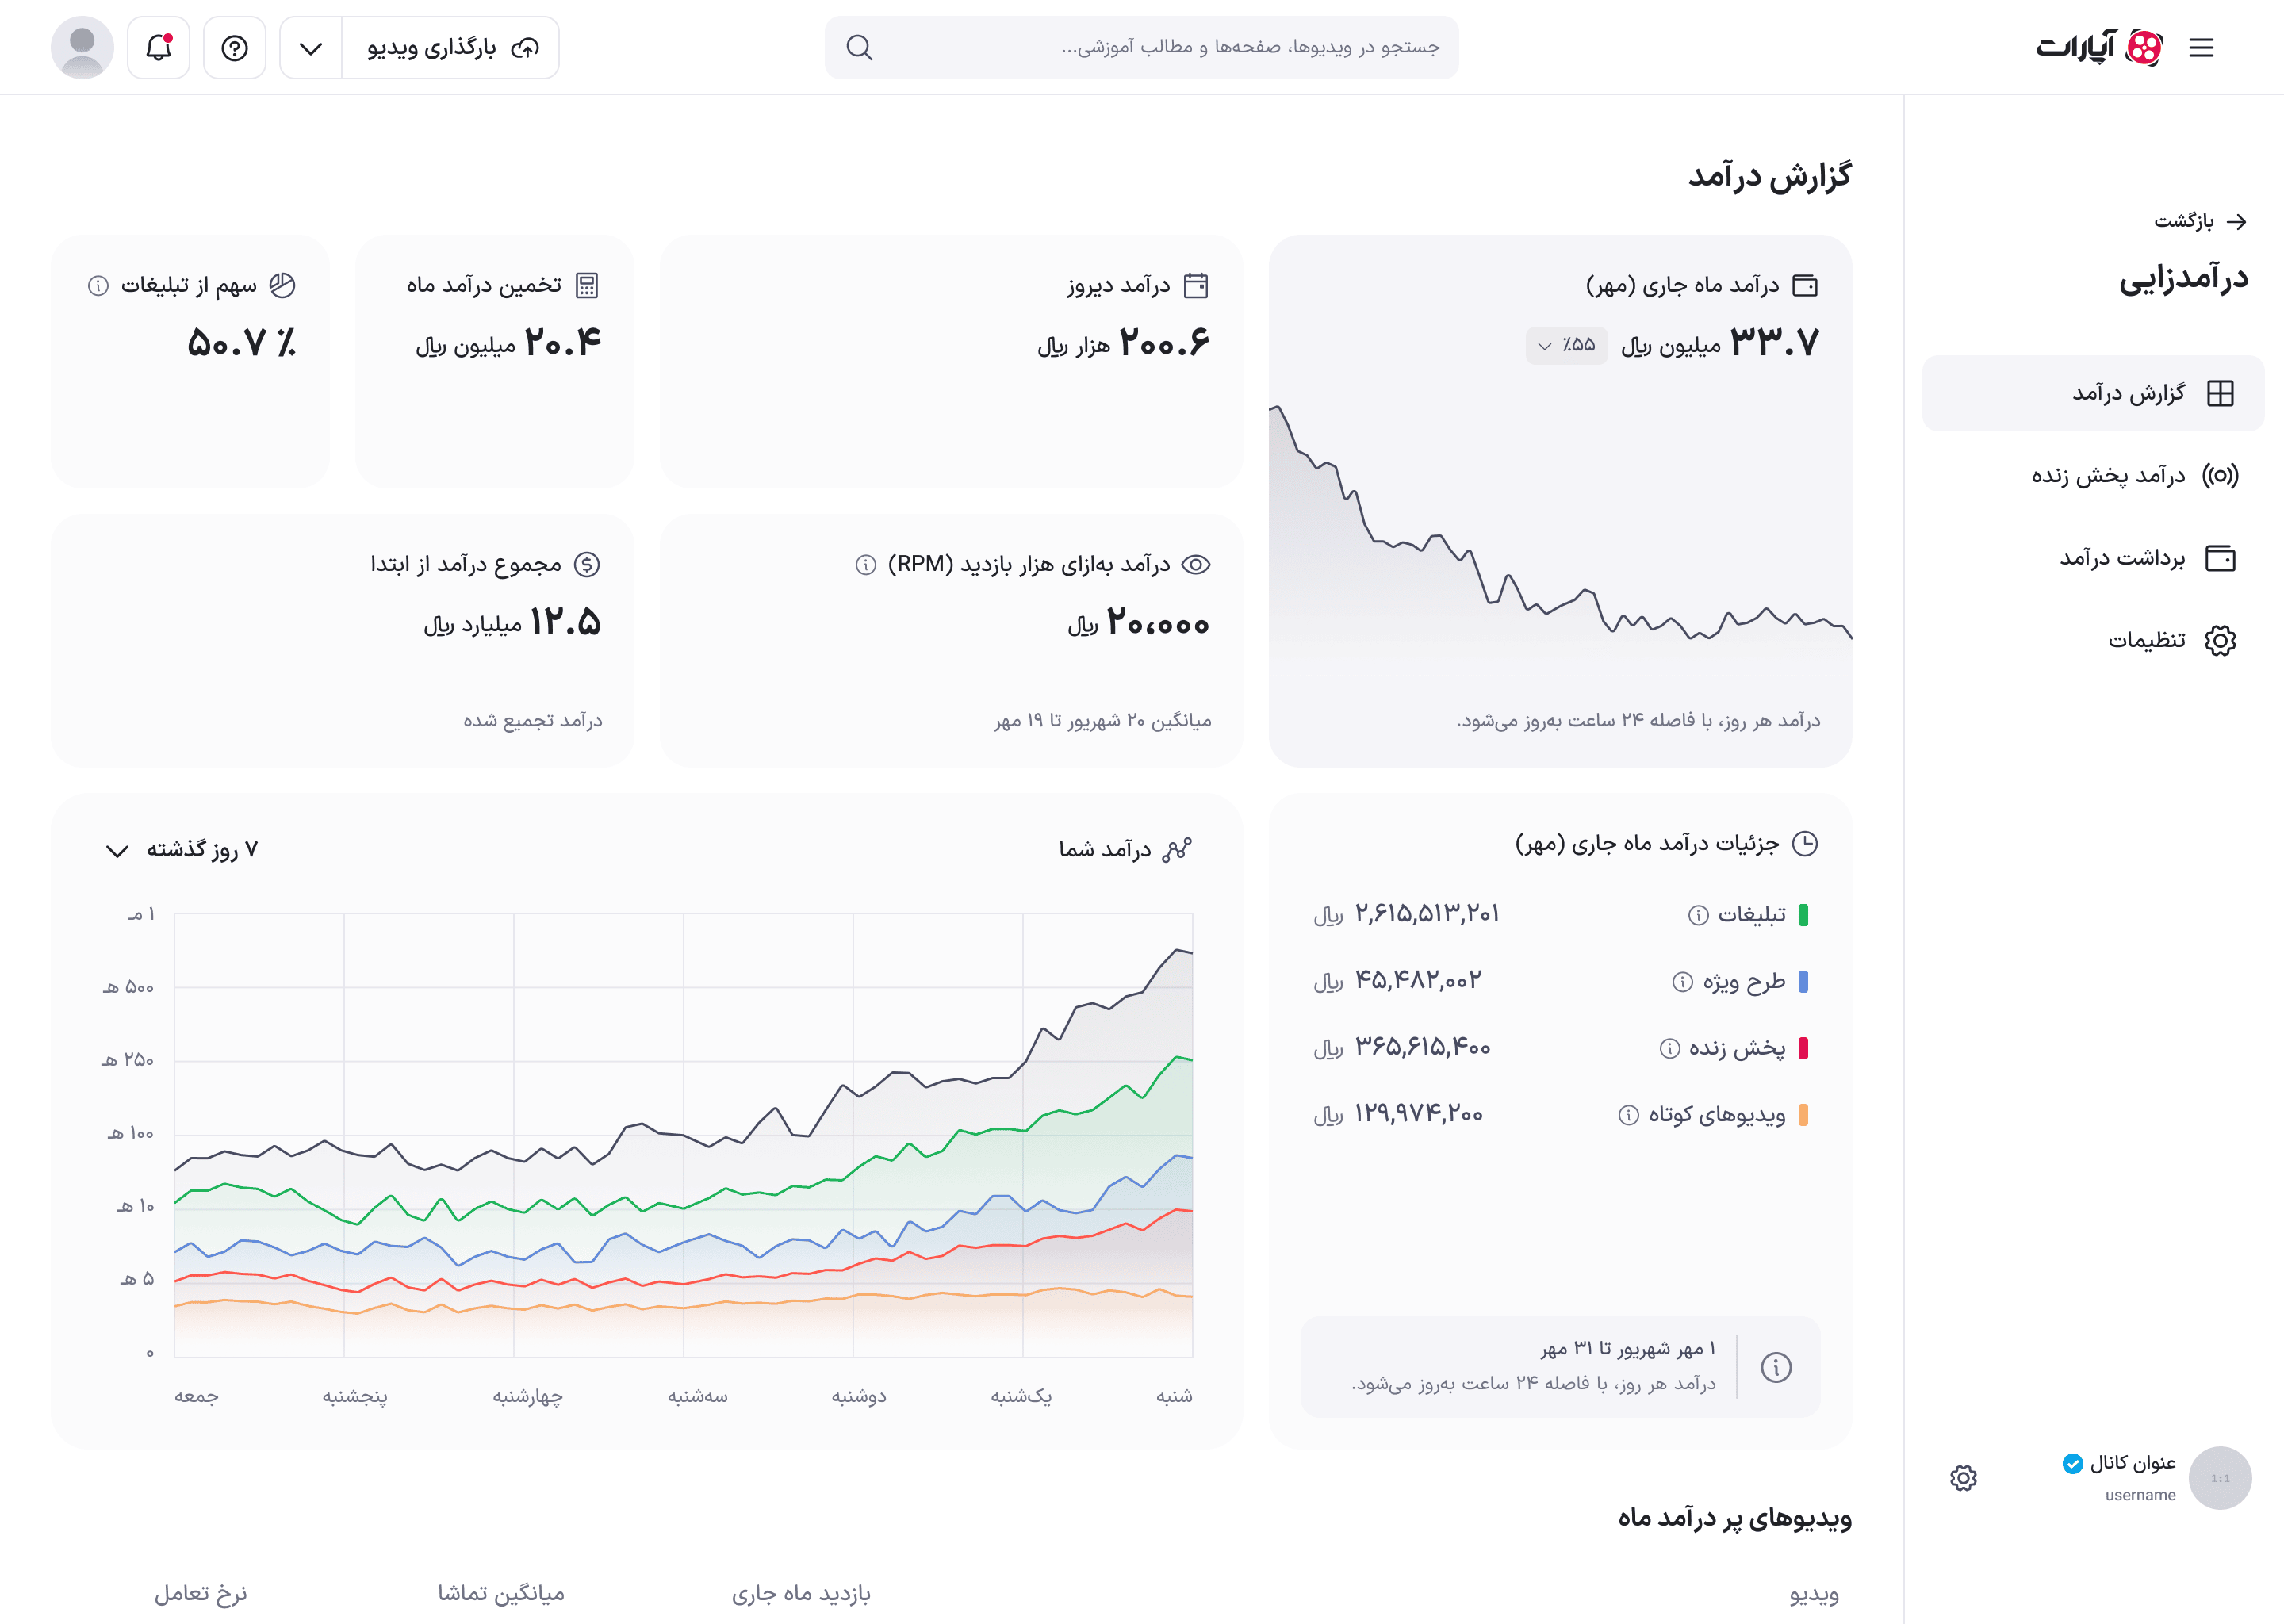2284x1624 pixels.
Task: Expand the upload button dropdown arrow
Action: (x=311, y=47)
